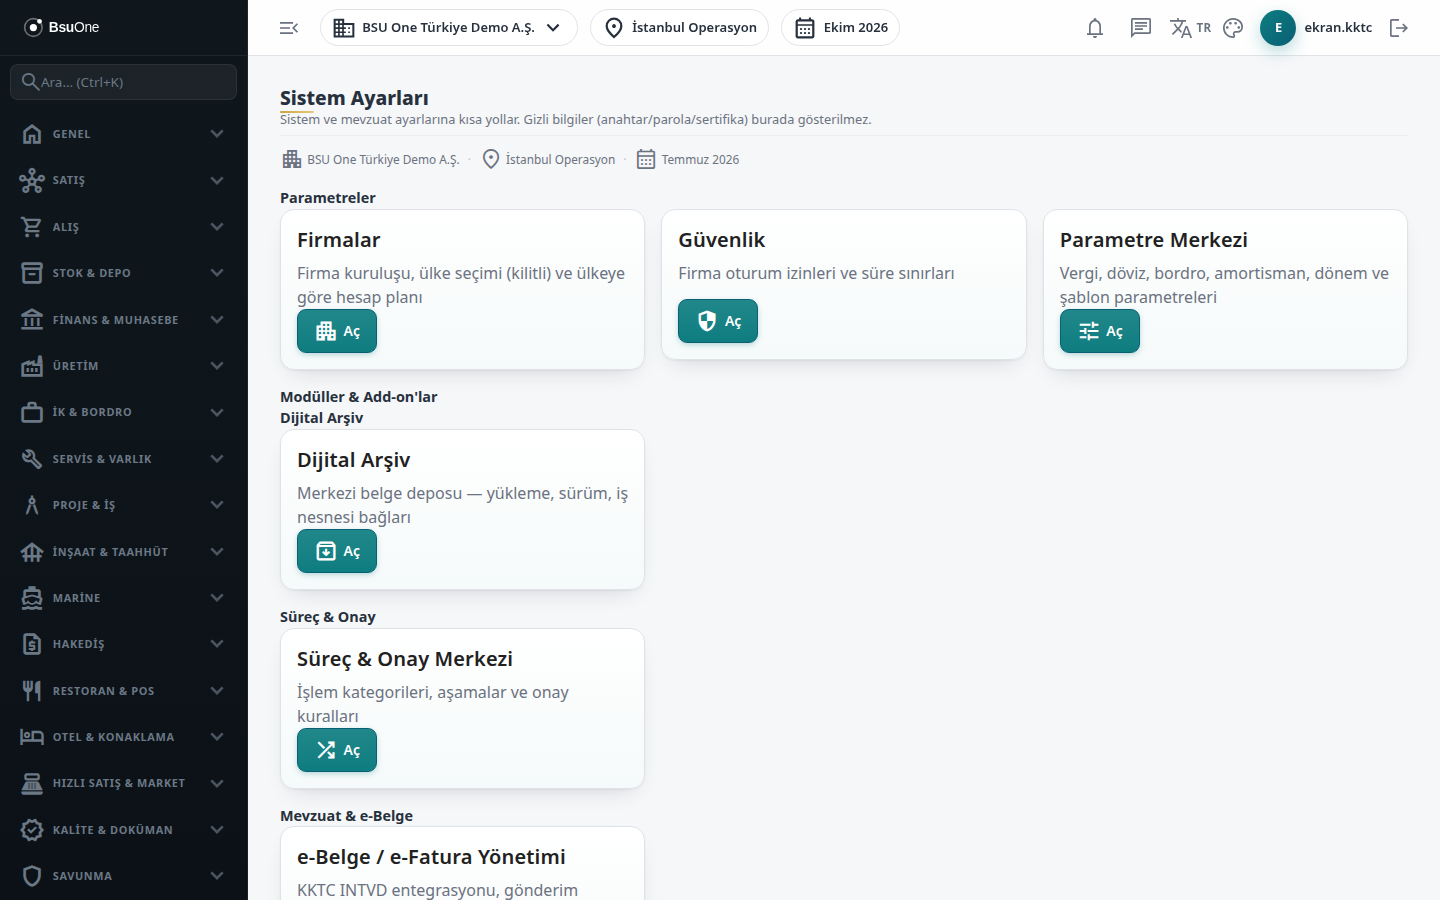Screen dimensions: 1440x900
Task: Click the e-Belge / e-Fatura Yönetimi heading
Action: click(x=431, y=857)
